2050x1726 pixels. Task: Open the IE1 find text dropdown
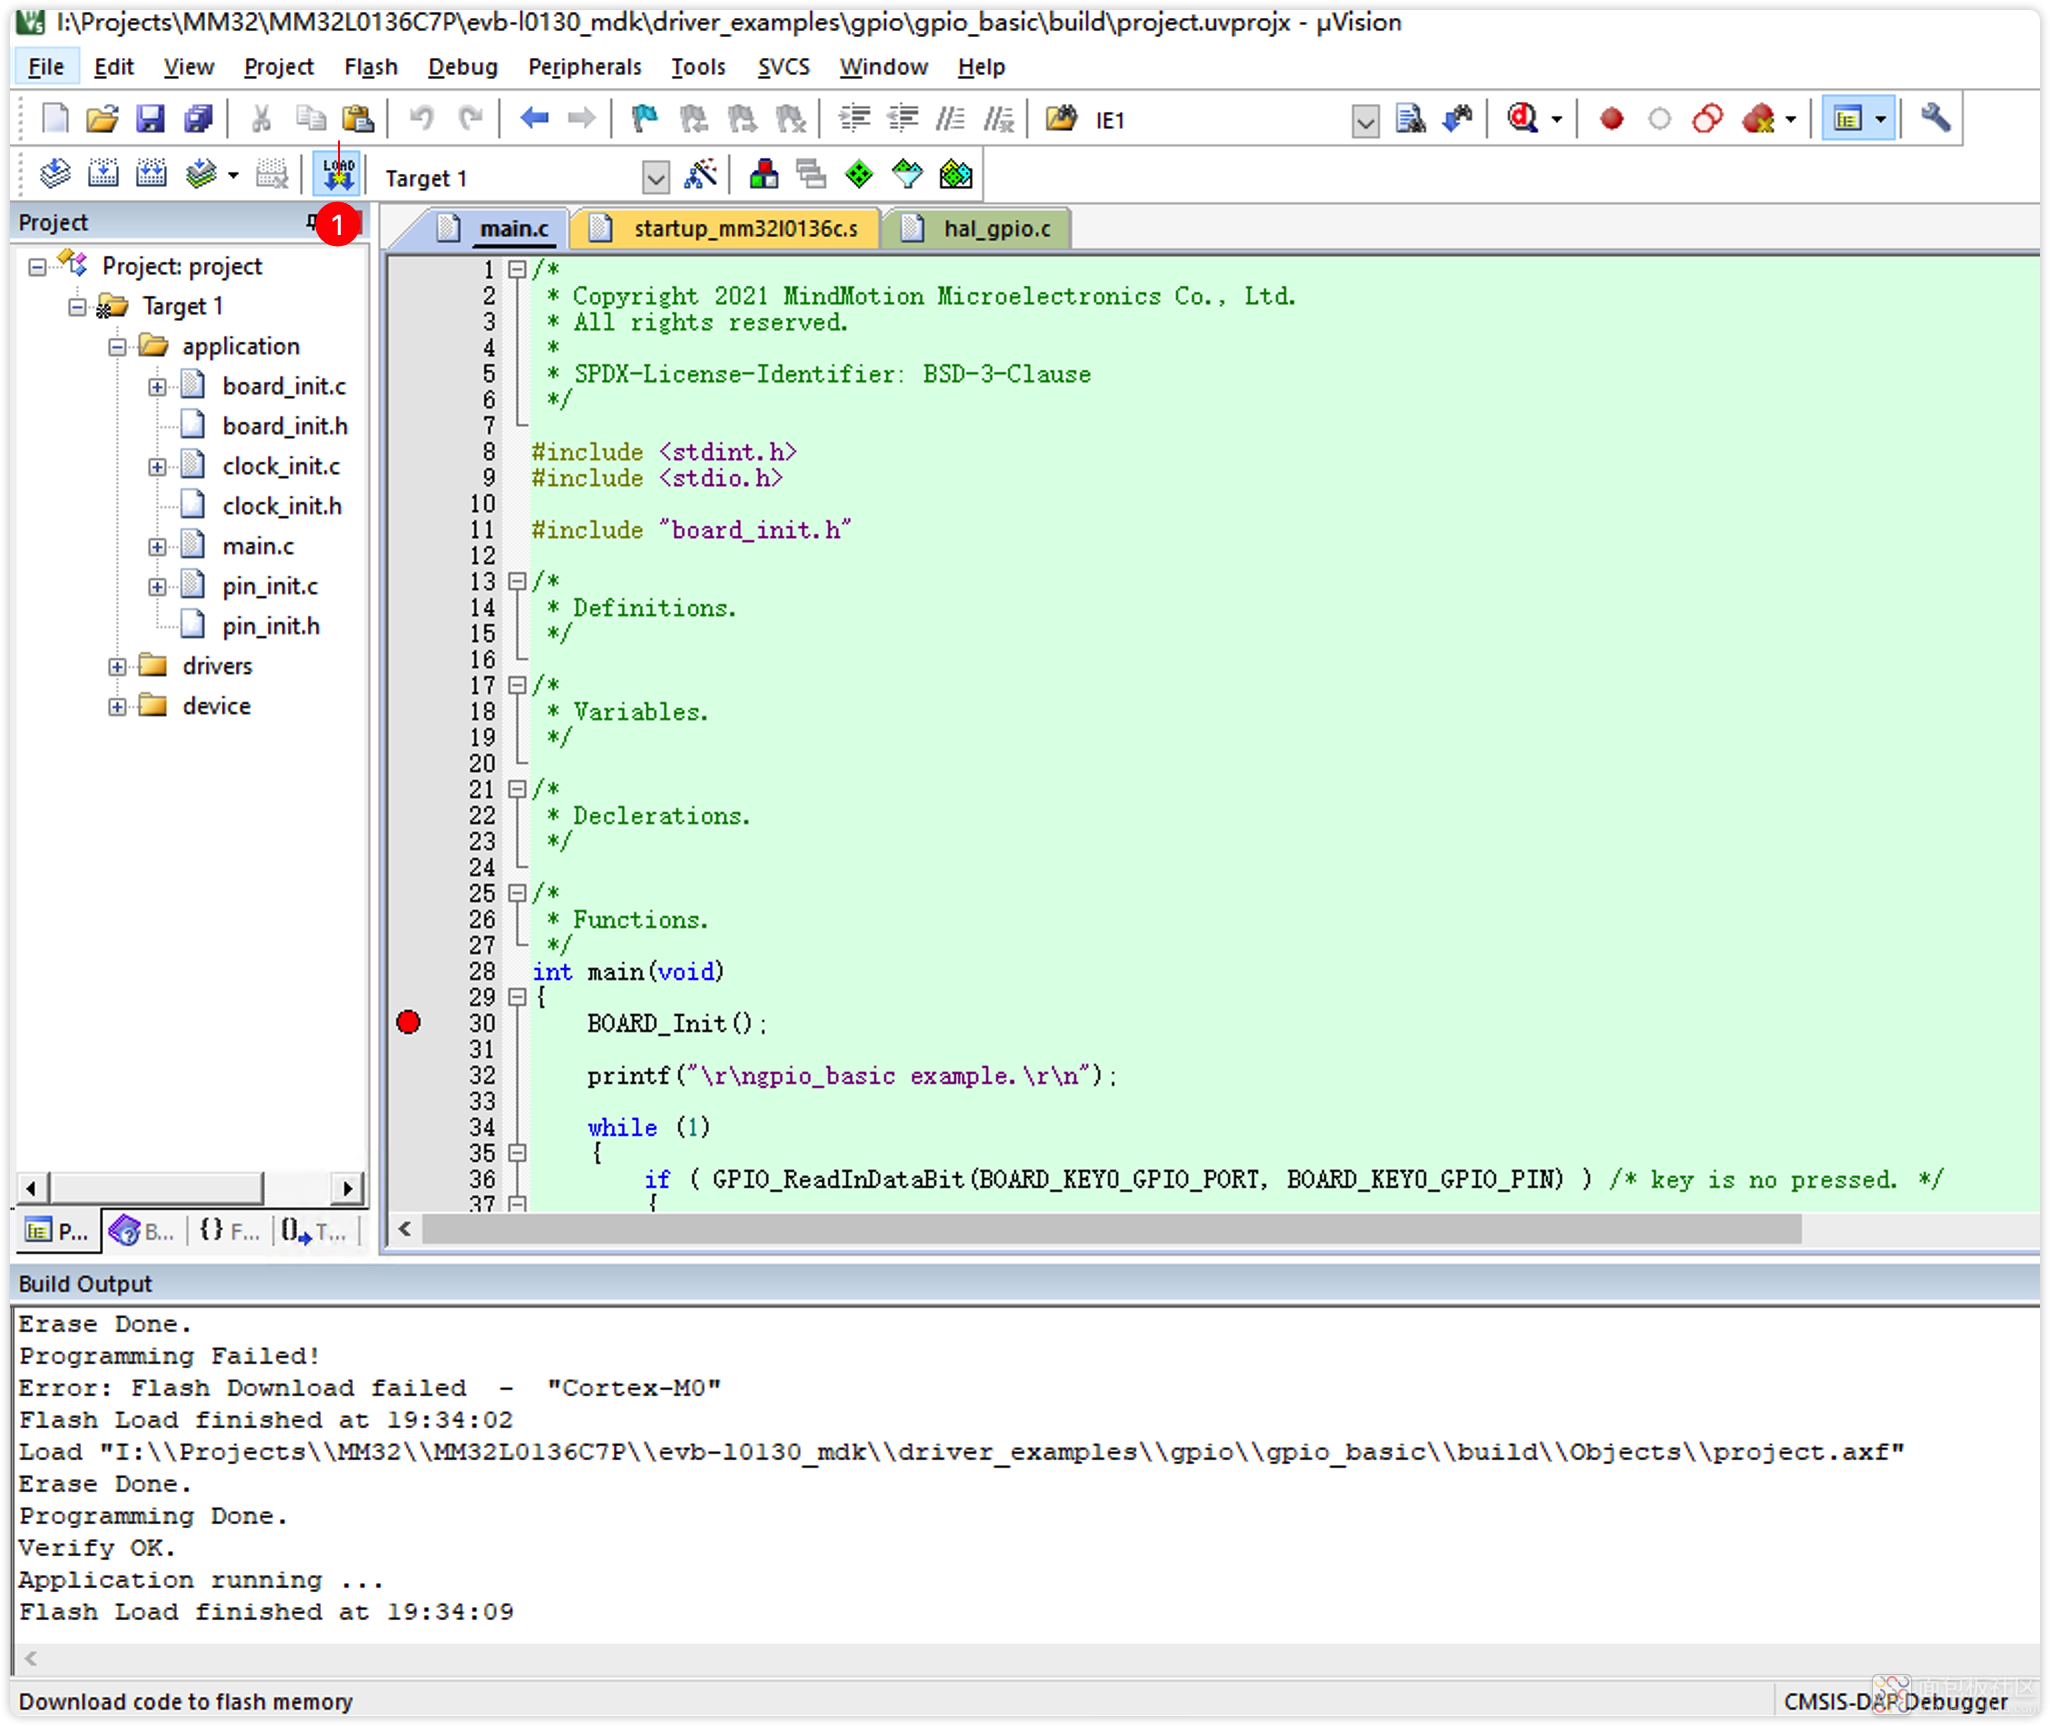coord(1365,121)
